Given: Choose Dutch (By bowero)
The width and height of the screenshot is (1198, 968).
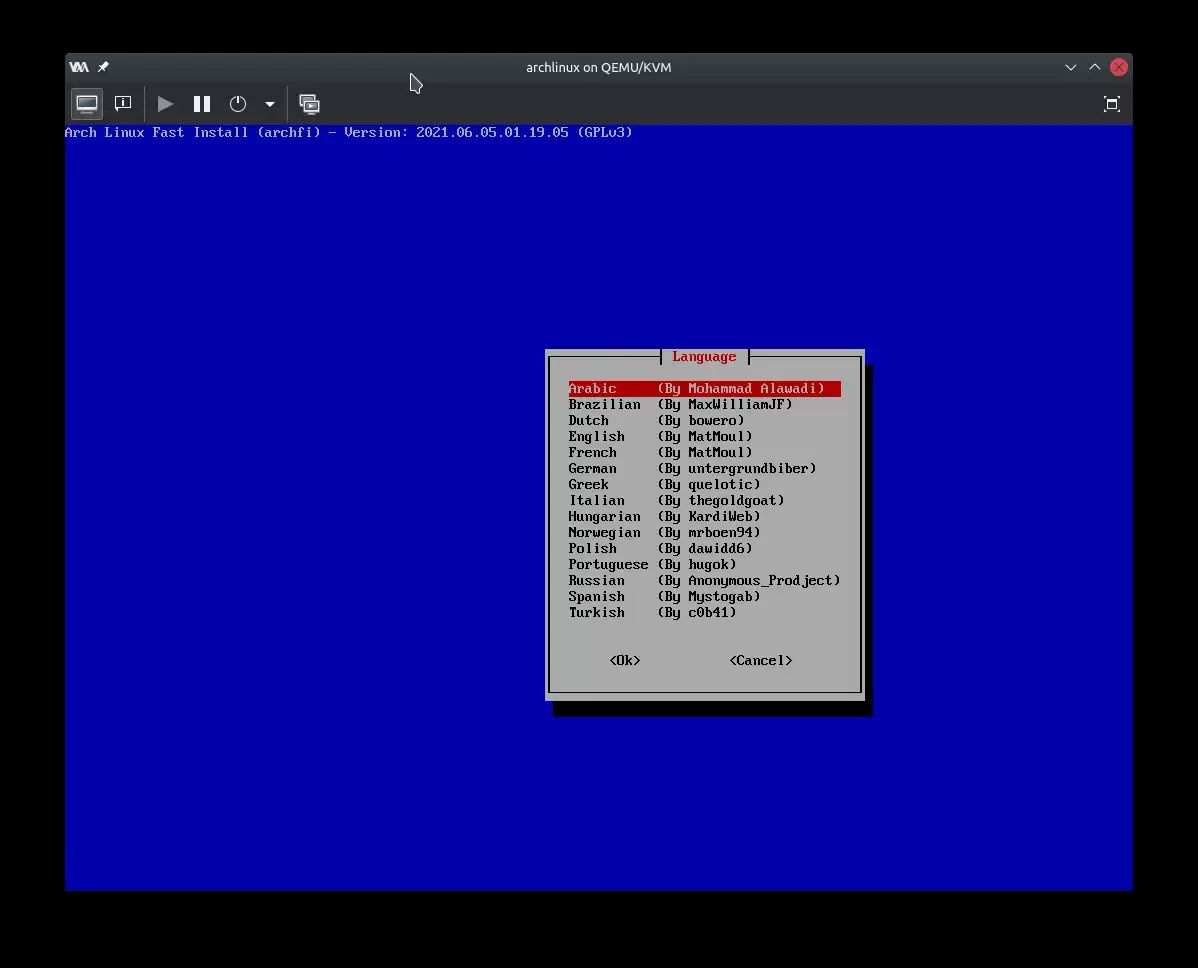Looking at the screenshot, I should click(x=704, y=421).
